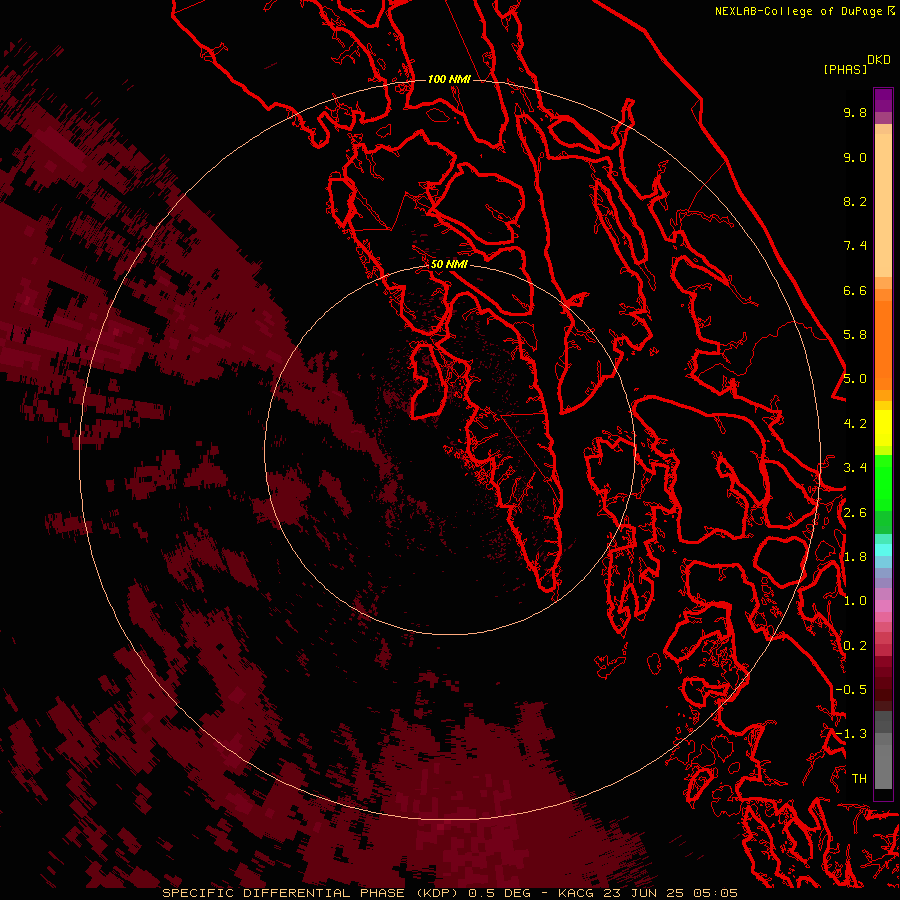Click the KACG station identifier in caption
The height and width of the screenshot is (900, 900).
click(x=576, y=893)
